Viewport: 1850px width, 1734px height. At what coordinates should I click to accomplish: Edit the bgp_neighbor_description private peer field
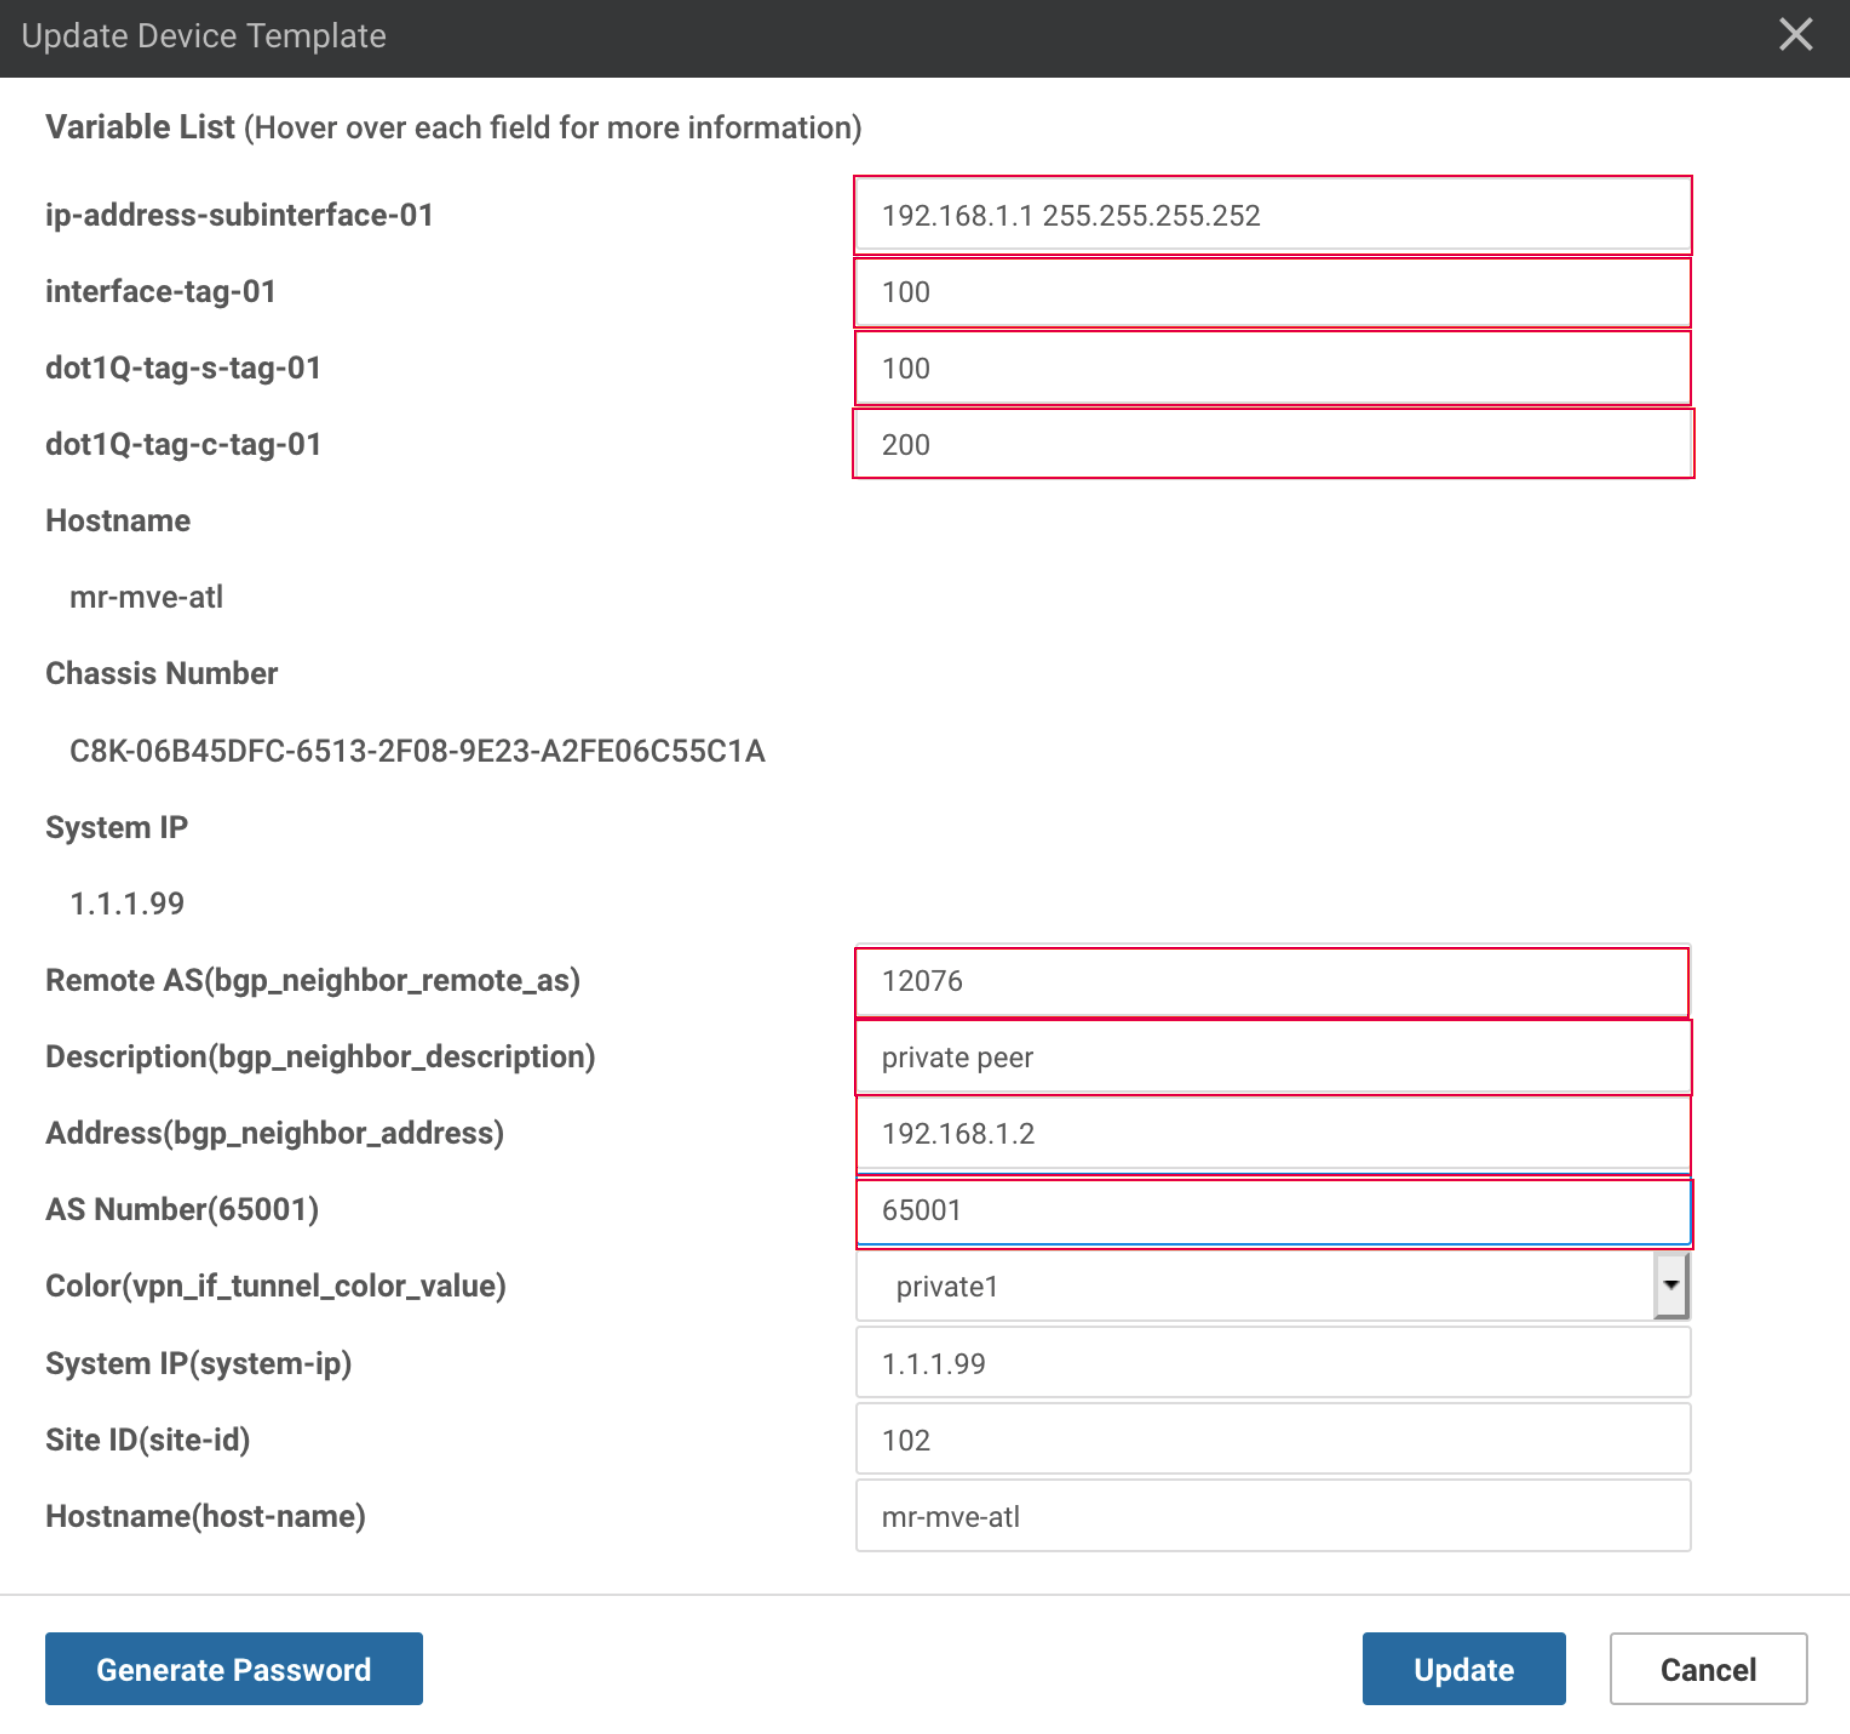1272,1057
